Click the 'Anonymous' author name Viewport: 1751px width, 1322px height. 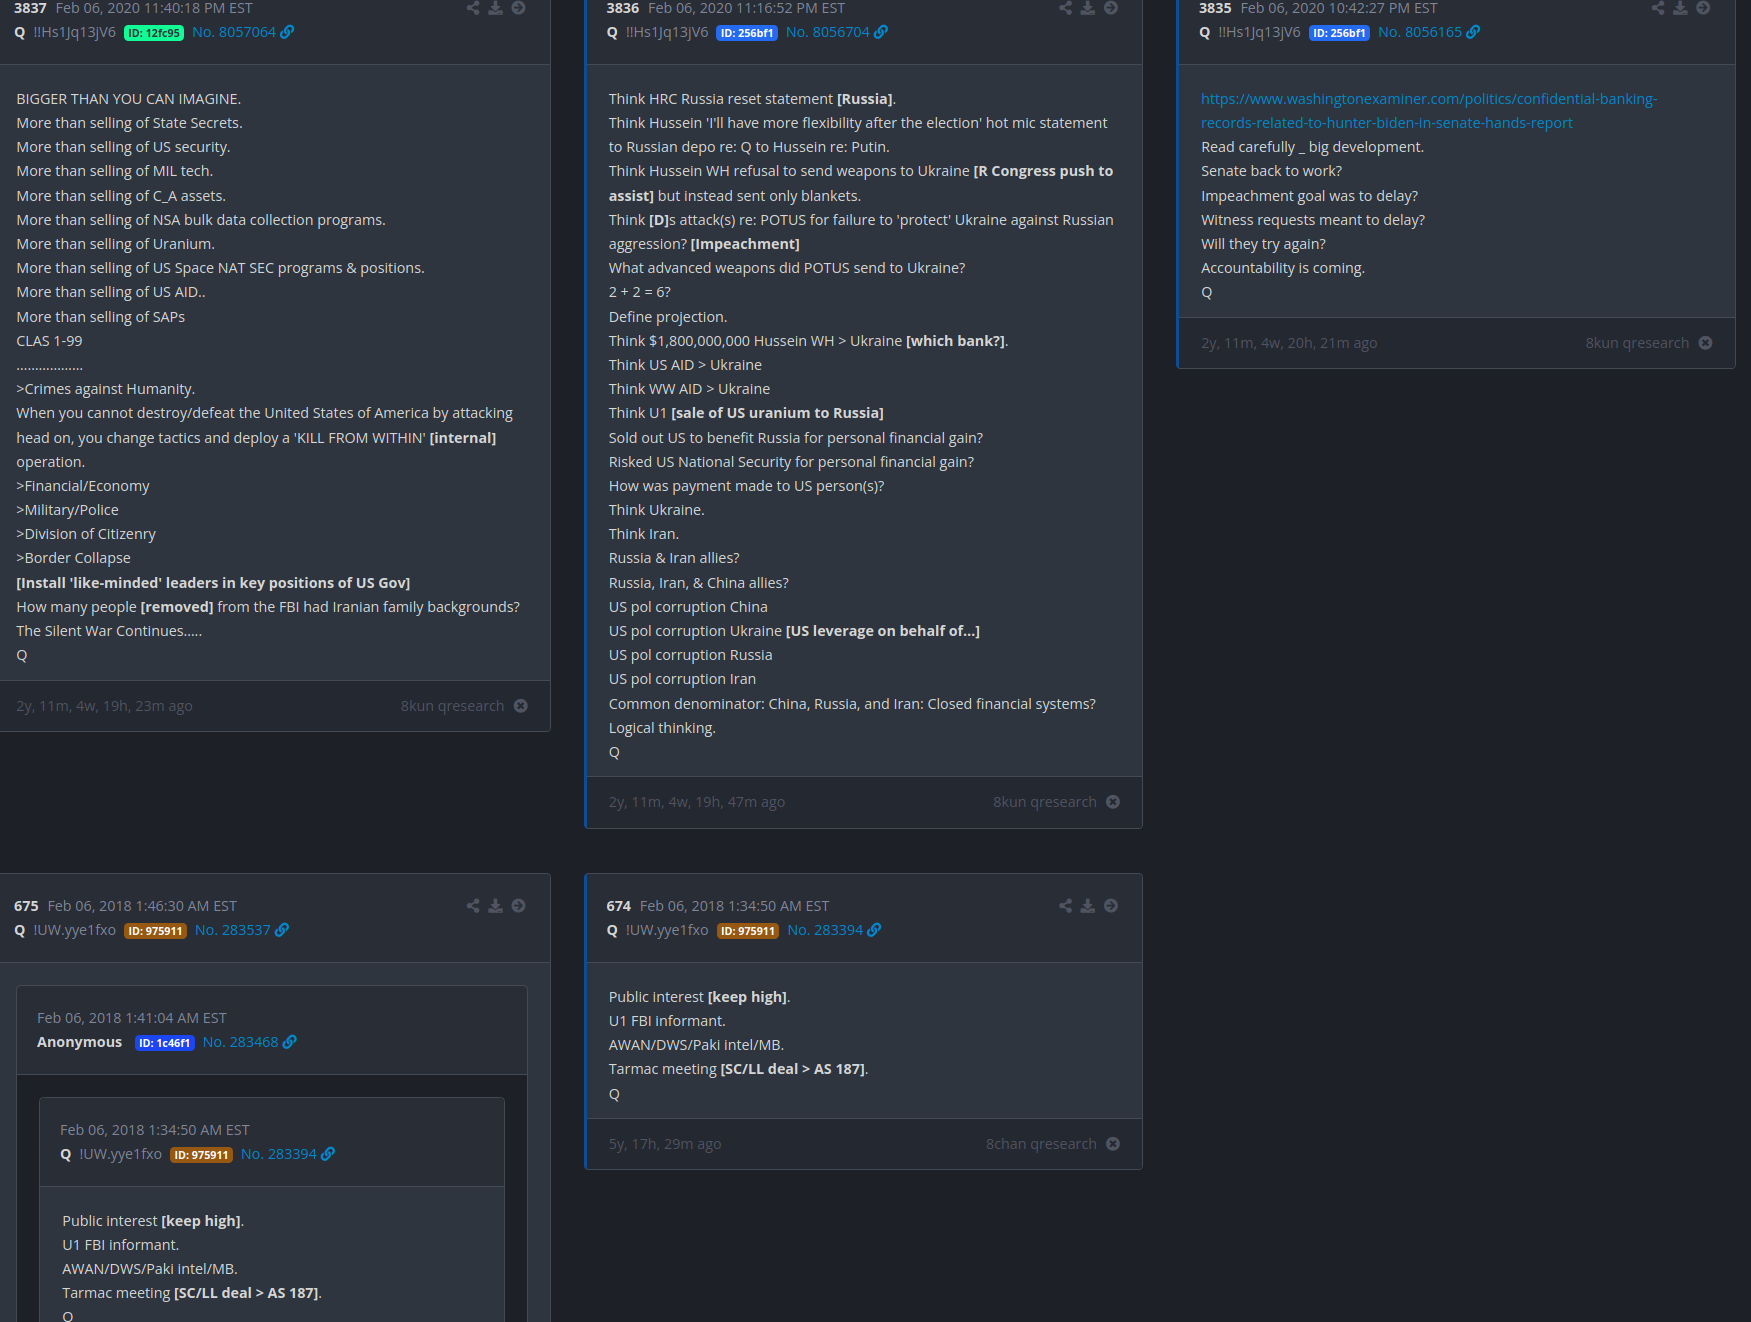tap(79, 1042)
